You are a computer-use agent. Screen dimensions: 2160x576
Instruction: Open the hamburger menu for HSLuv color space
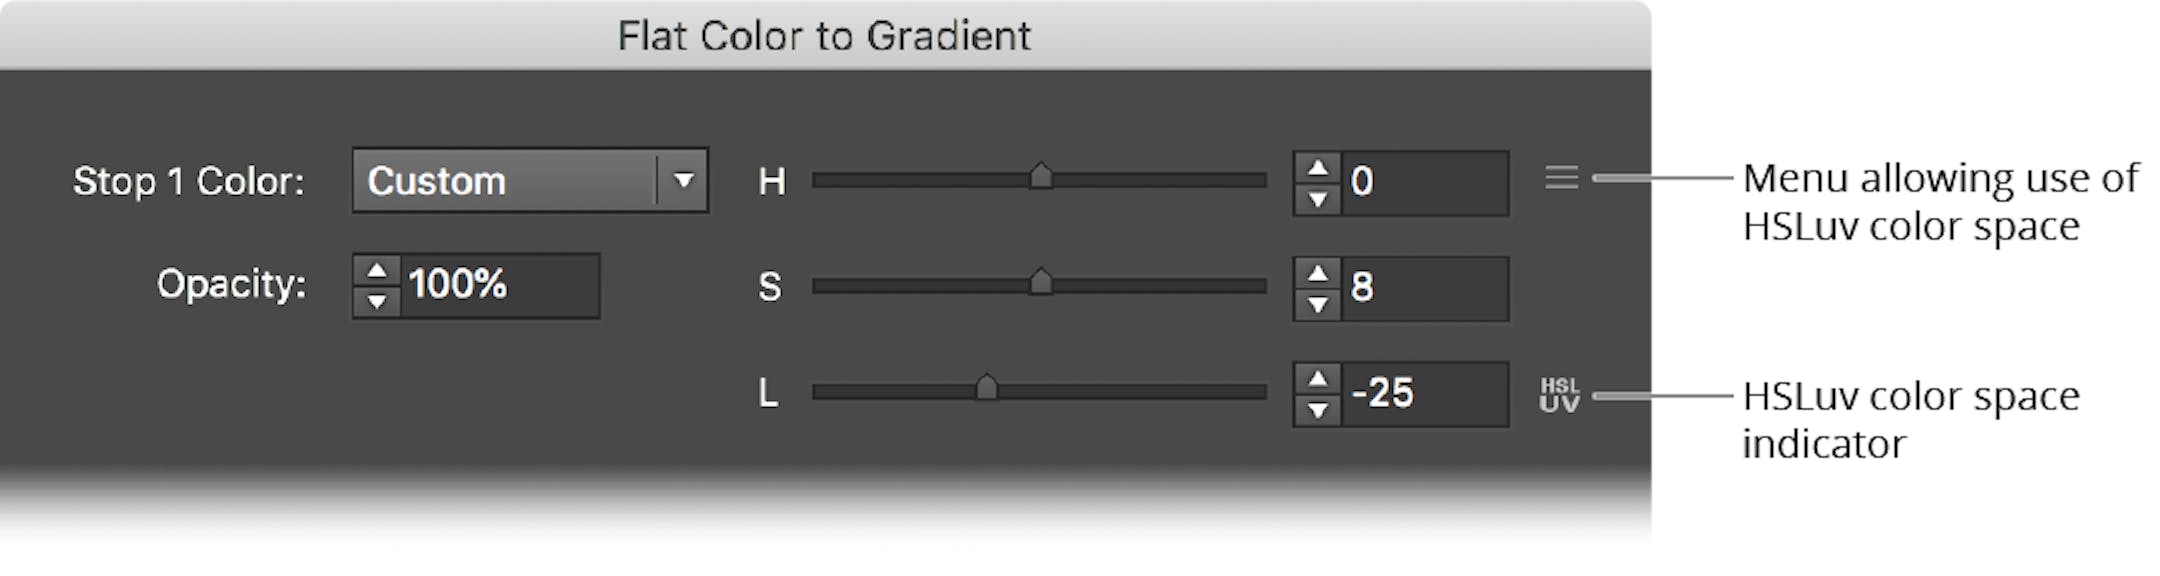(1562, 178)
